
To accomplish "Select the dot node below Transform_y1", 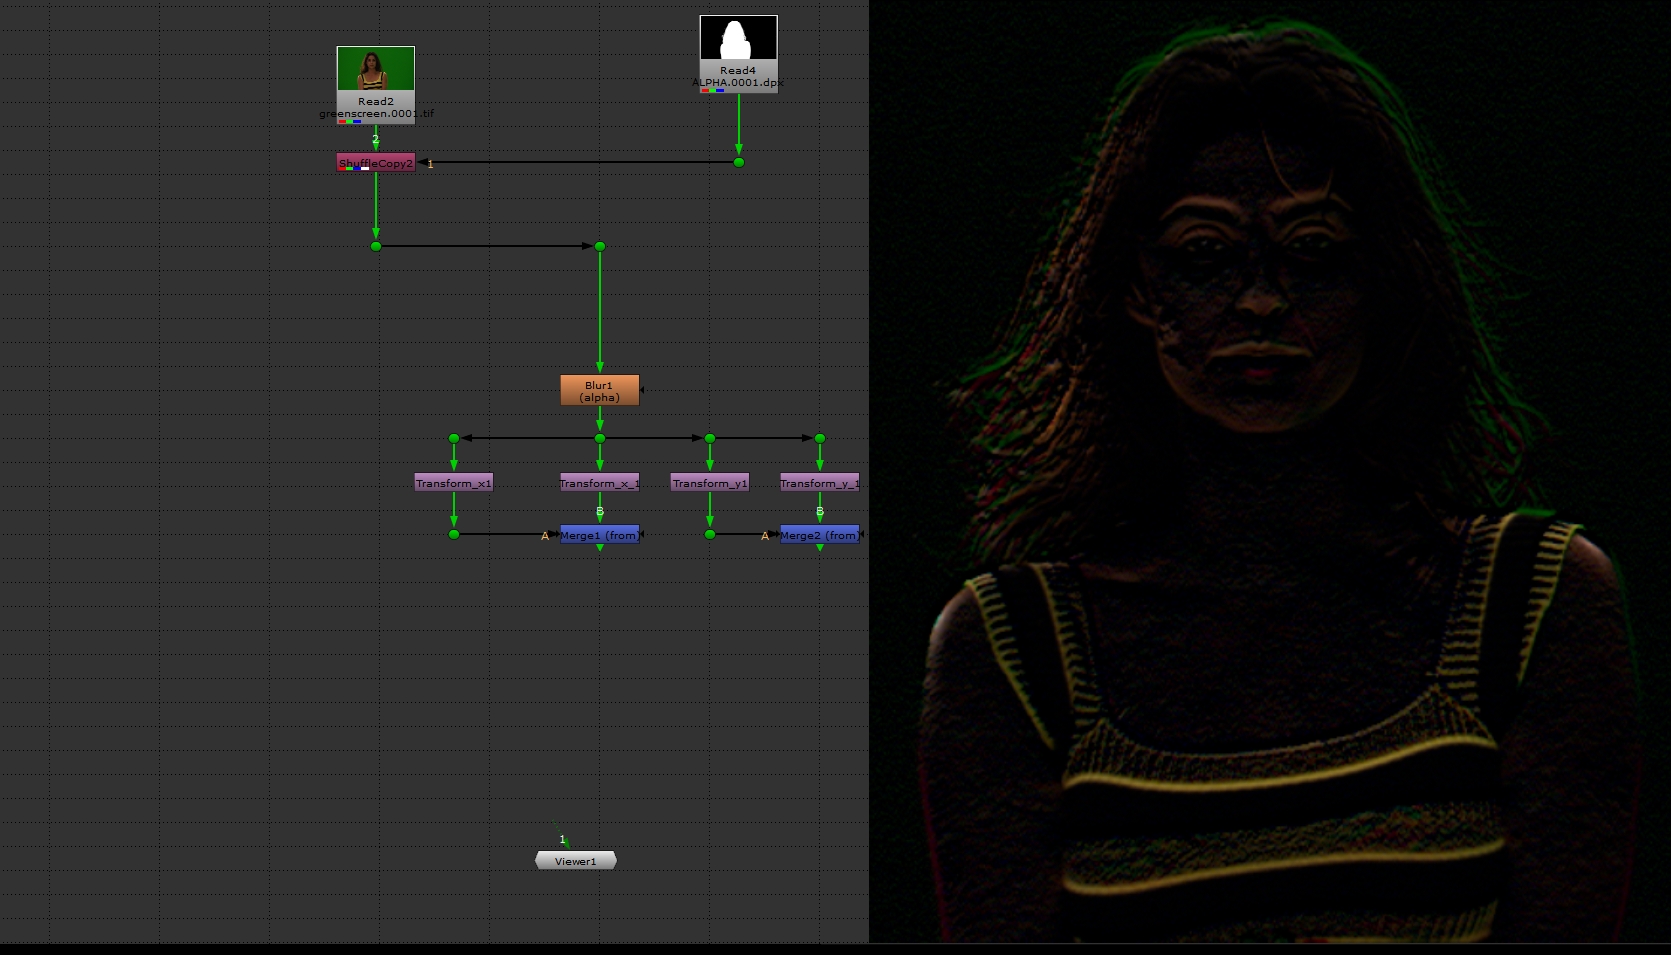I will pyautogui.click(x=710, y=534).
